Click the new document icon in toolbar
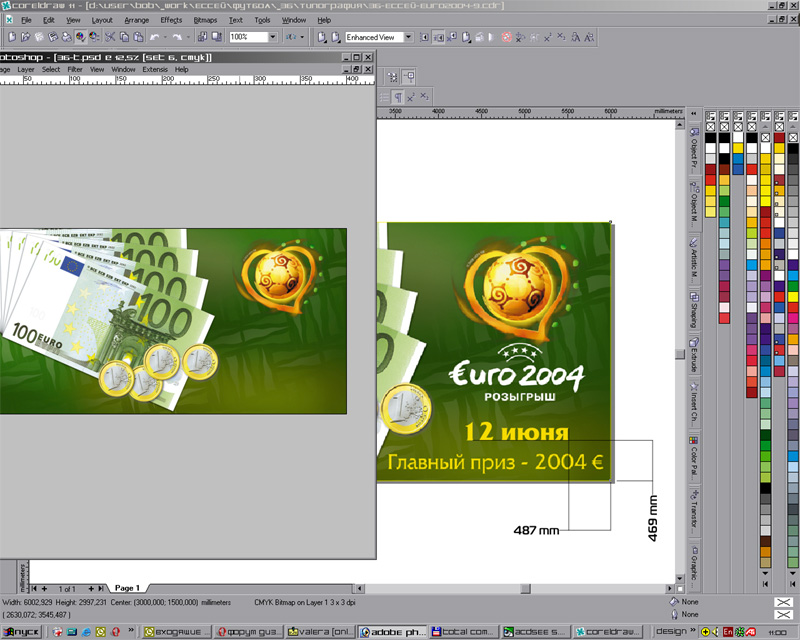The image size is (800, 640). [10, 37]
